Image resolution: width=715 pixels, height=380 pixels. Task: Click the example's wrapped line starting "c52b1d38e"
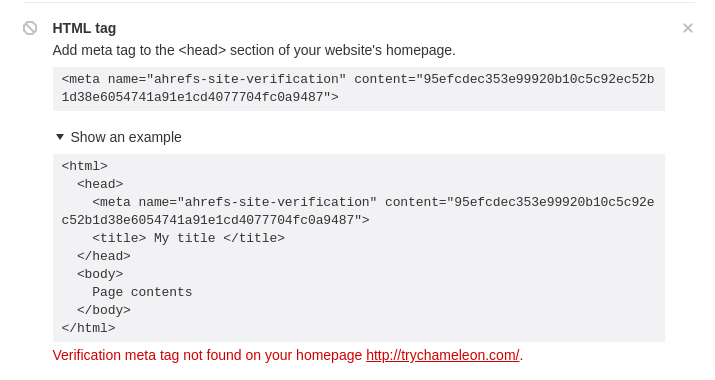click(x=215, y=220)
